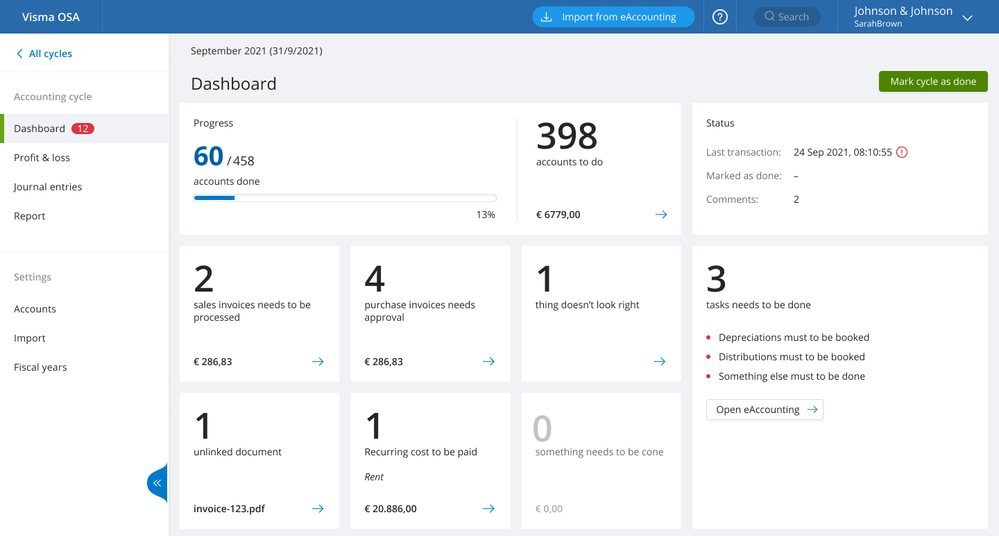Image resolution: width=999 pixels, height=536 pixels.
Task: Open Fiscal years settings
Action: [x=40, y=367]
